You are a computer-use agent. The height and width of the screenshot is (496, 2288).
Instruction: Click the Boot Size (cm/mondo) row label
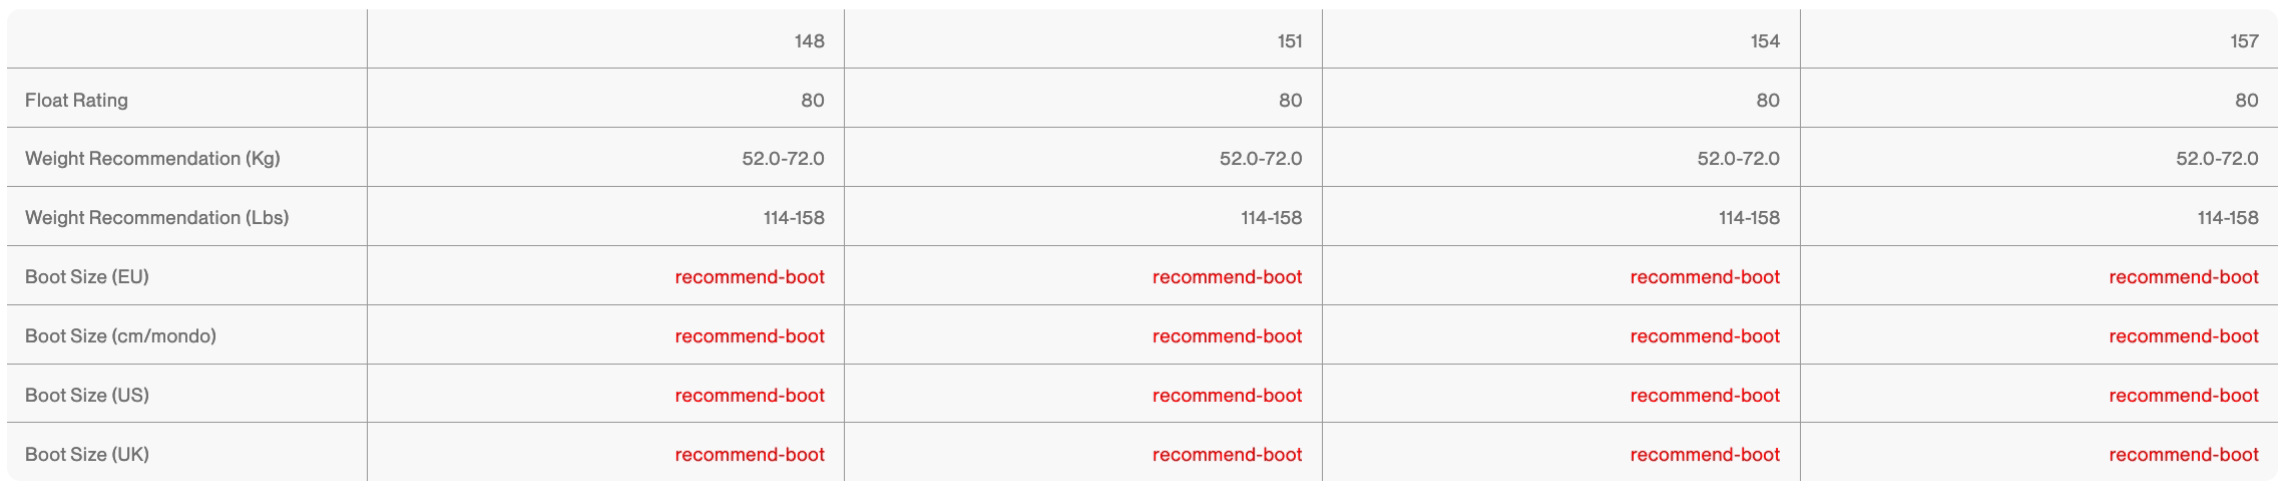(120, 336)
